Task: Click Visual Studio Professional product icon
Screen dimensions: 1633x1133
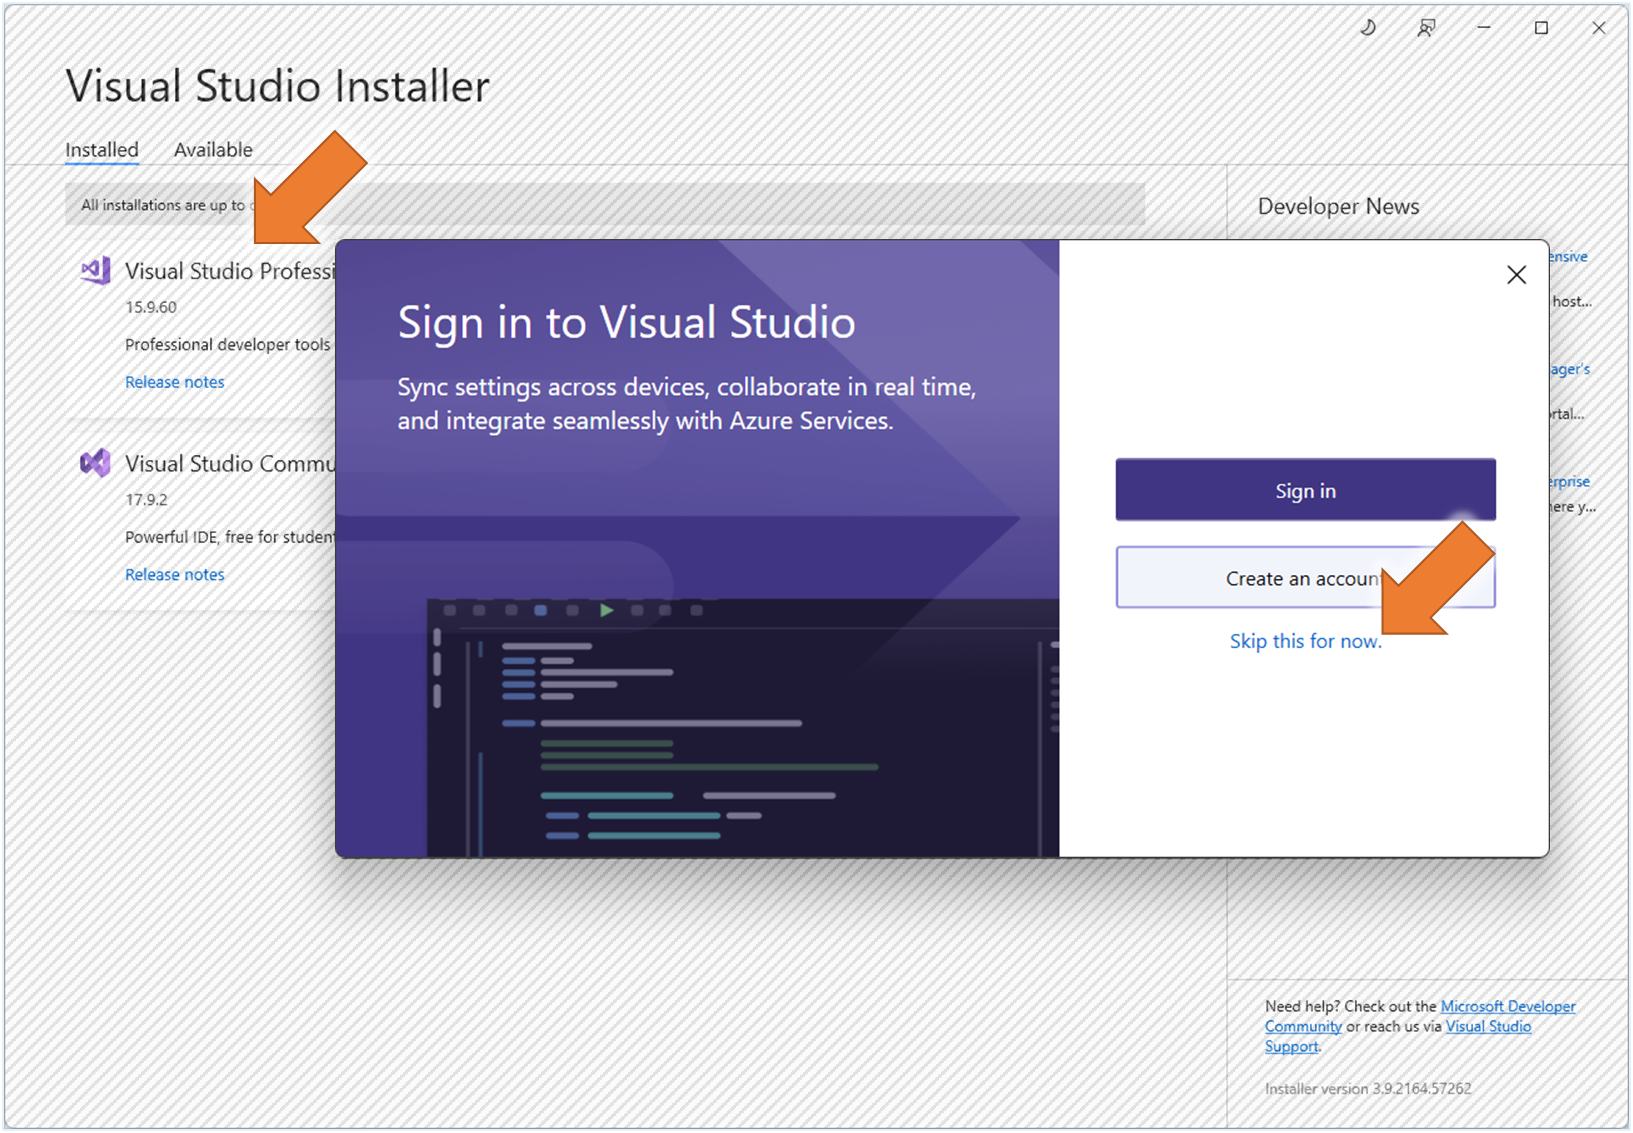Action: coord(96,271)
